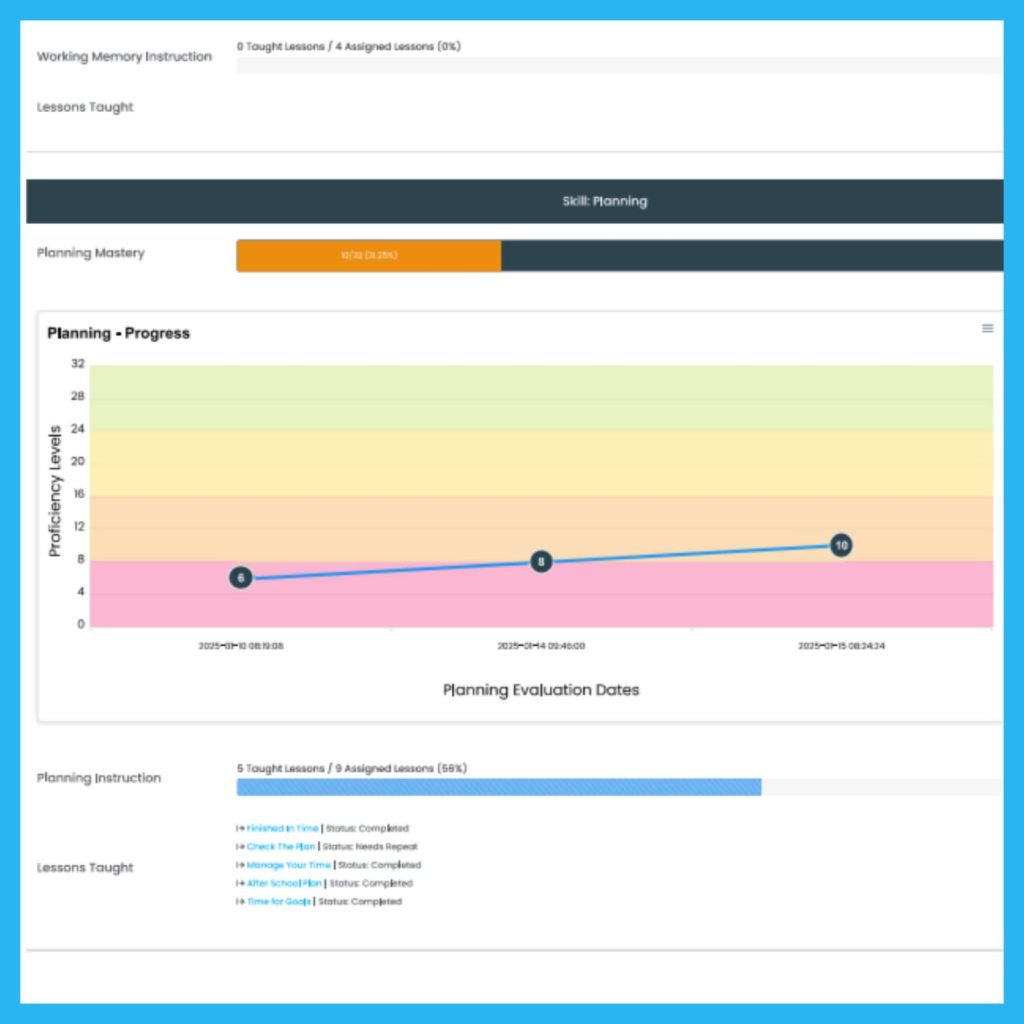
Task: Click the 2025-01-14 evaluation date axis label
Action: (541, 647)
